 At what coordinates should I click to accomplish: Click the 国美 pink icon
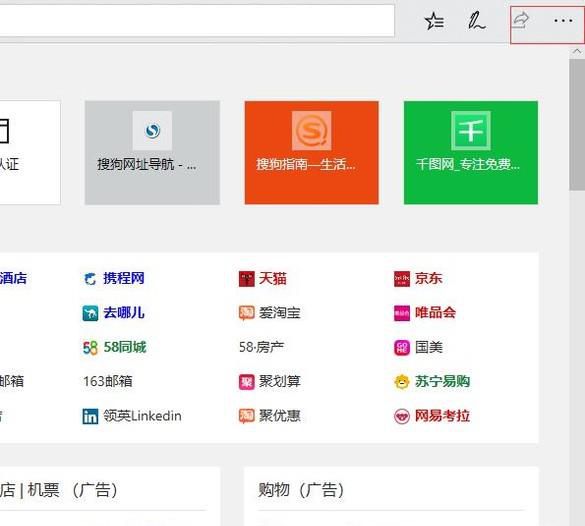[402, 348]
